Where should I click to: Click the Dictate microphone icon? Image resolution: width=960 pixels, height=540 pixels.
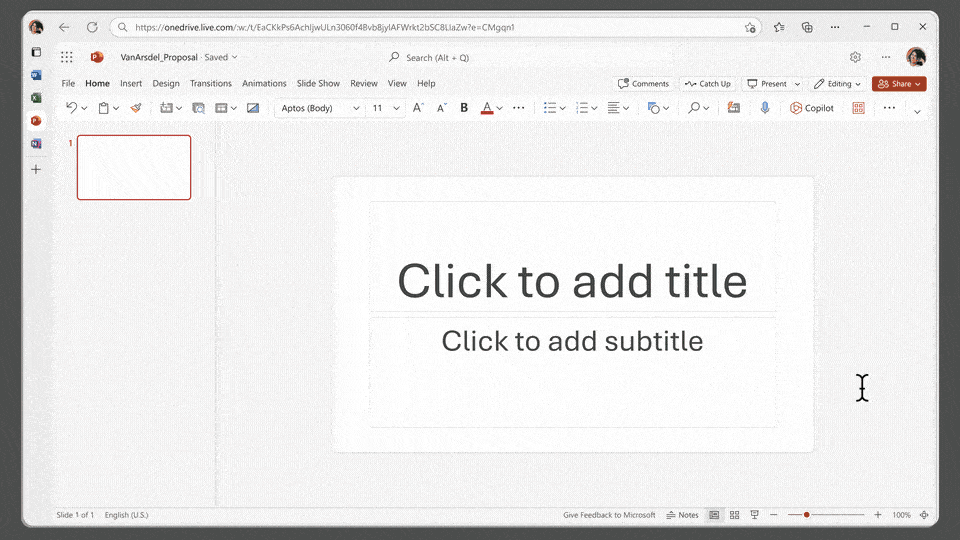pyautogui.click(x=765, y=108)
